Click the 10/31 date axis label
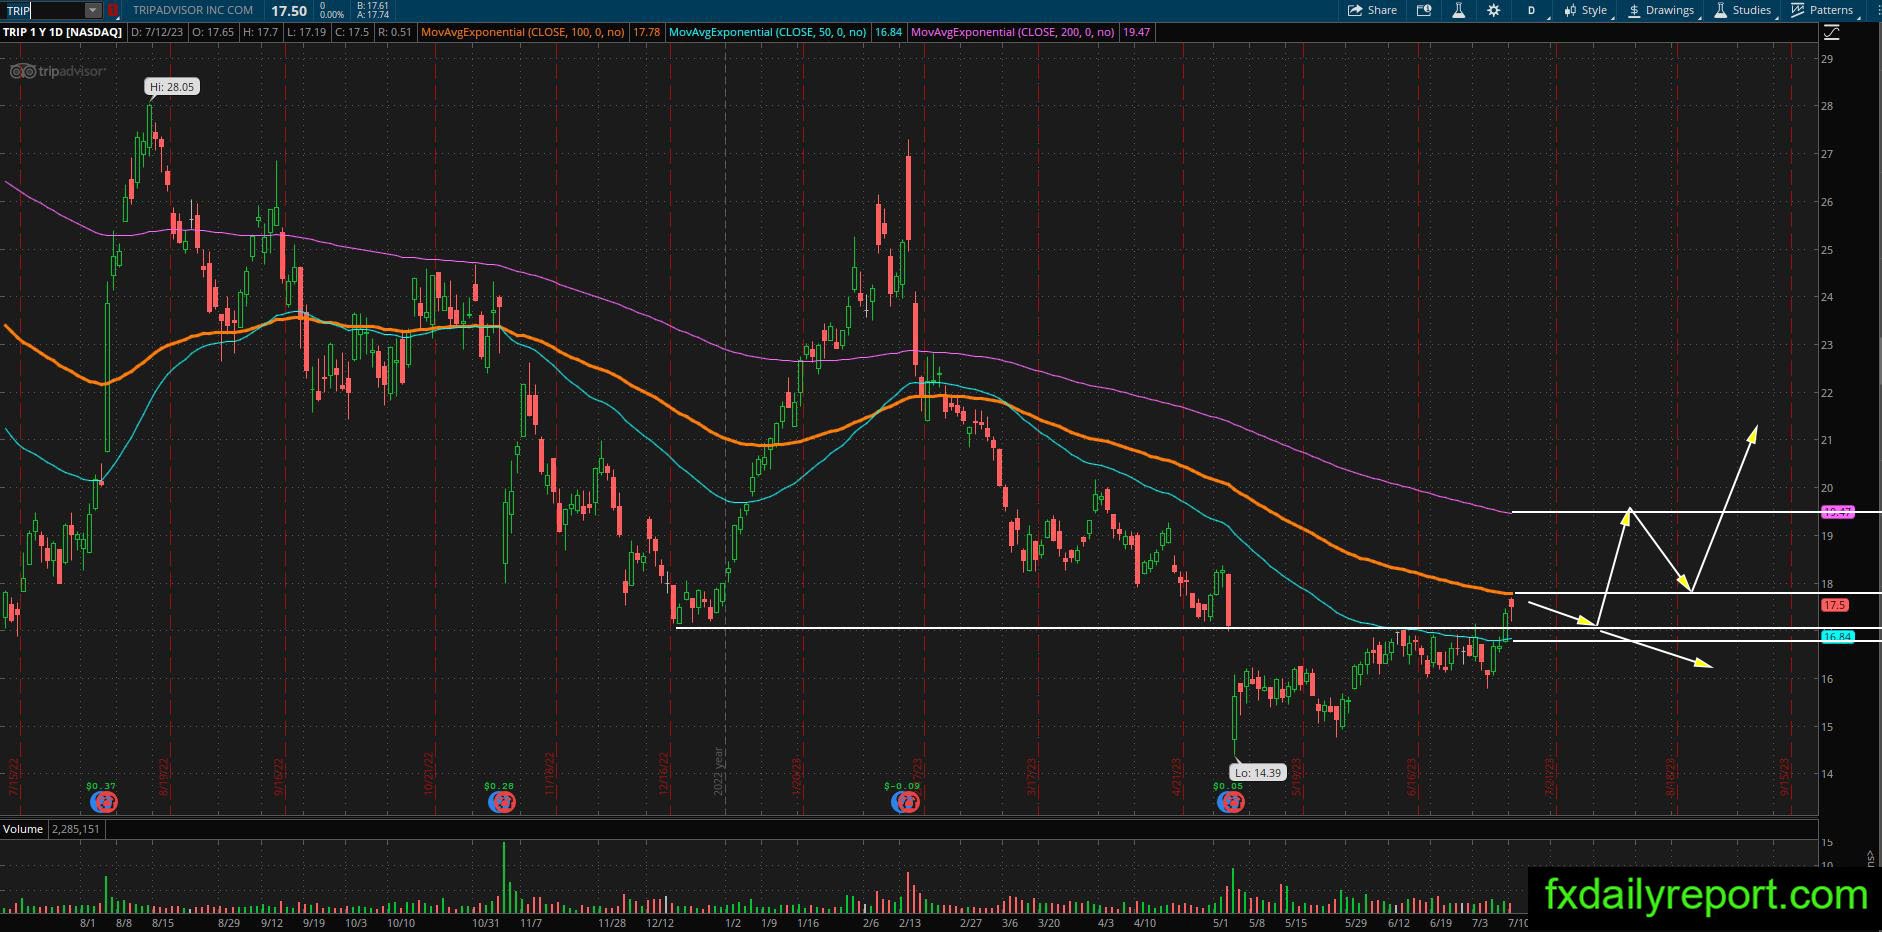1882x932 pixels. [486, 923]
